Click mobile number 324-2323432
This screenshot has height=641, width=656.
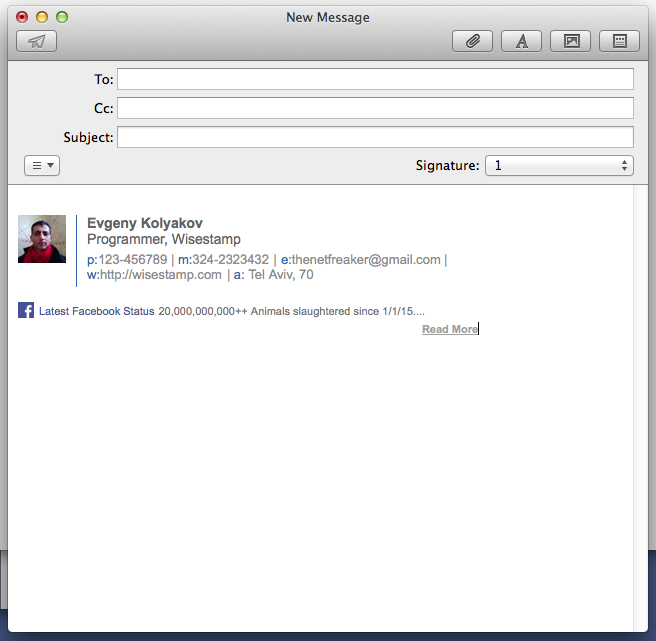(230, 260)
